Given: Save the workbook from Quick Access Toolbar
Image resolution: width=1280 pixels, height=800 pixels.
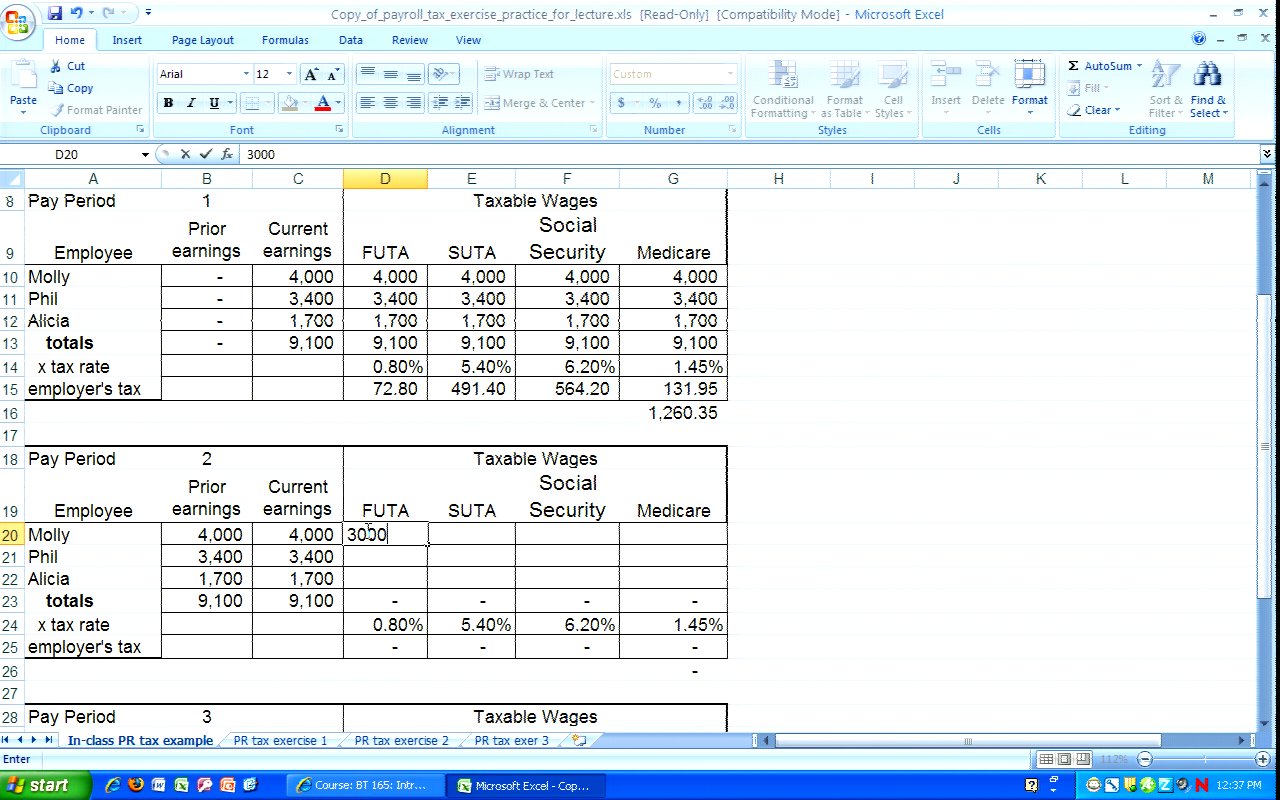Looking at the screenshot, I should coord(54,13).
